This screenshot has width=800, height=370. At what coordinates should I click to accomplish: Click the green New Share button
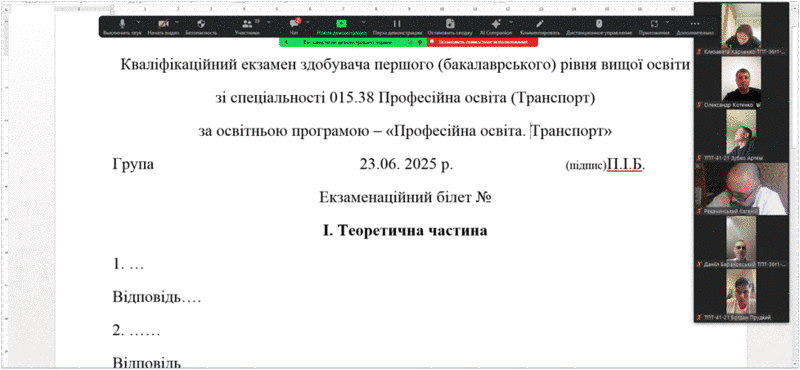[x=342, y=27]
